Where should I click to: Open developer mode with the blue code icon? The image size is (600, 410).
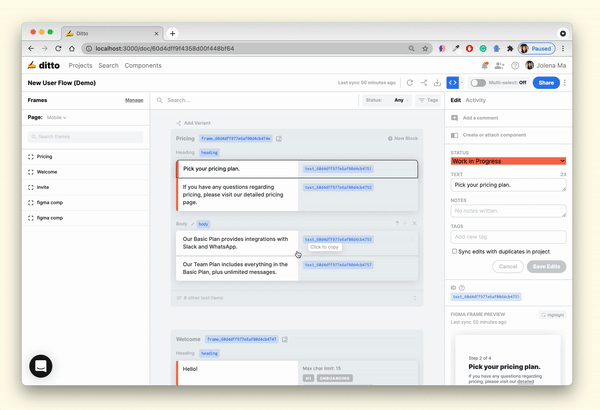tap(453, 83)
